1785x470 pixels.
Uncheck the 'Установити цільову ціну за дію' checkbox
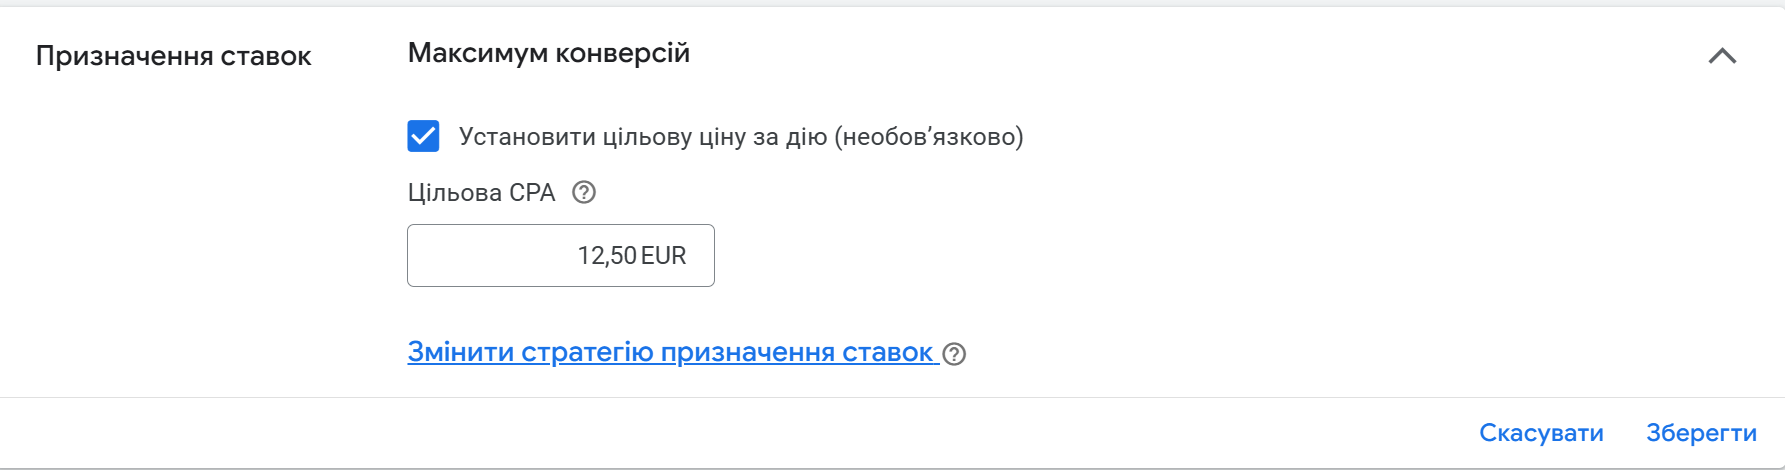423,136
